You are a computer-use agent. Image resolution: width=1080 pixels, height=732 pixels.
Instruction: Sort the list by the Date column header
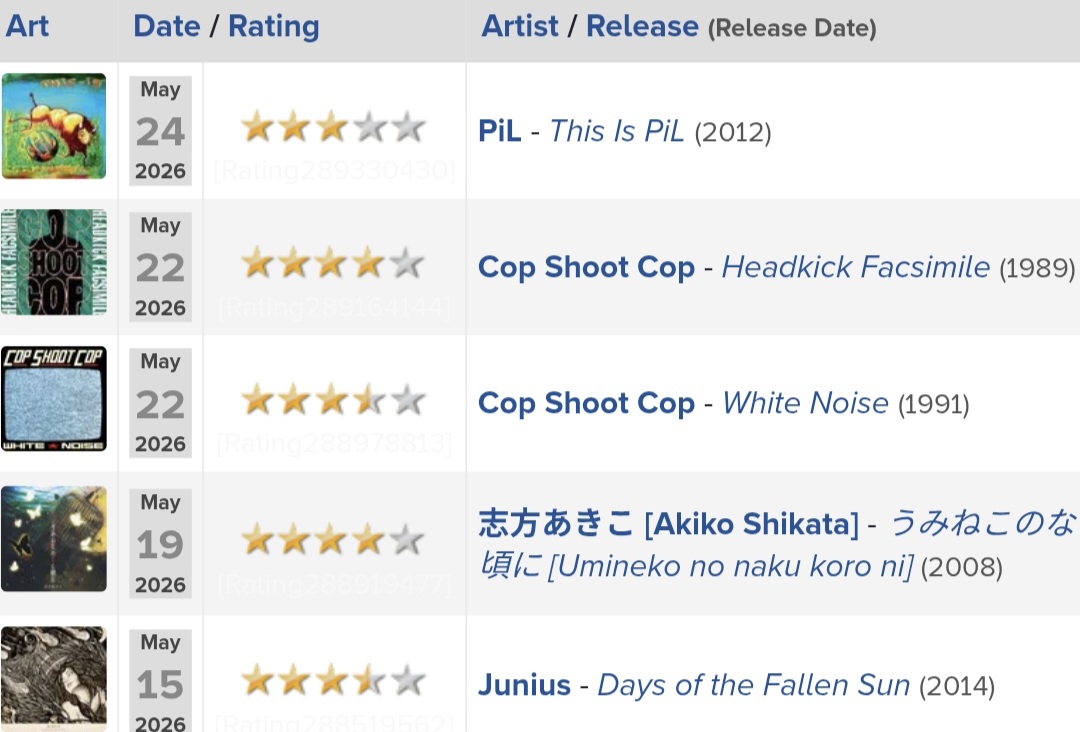[167, 26]
